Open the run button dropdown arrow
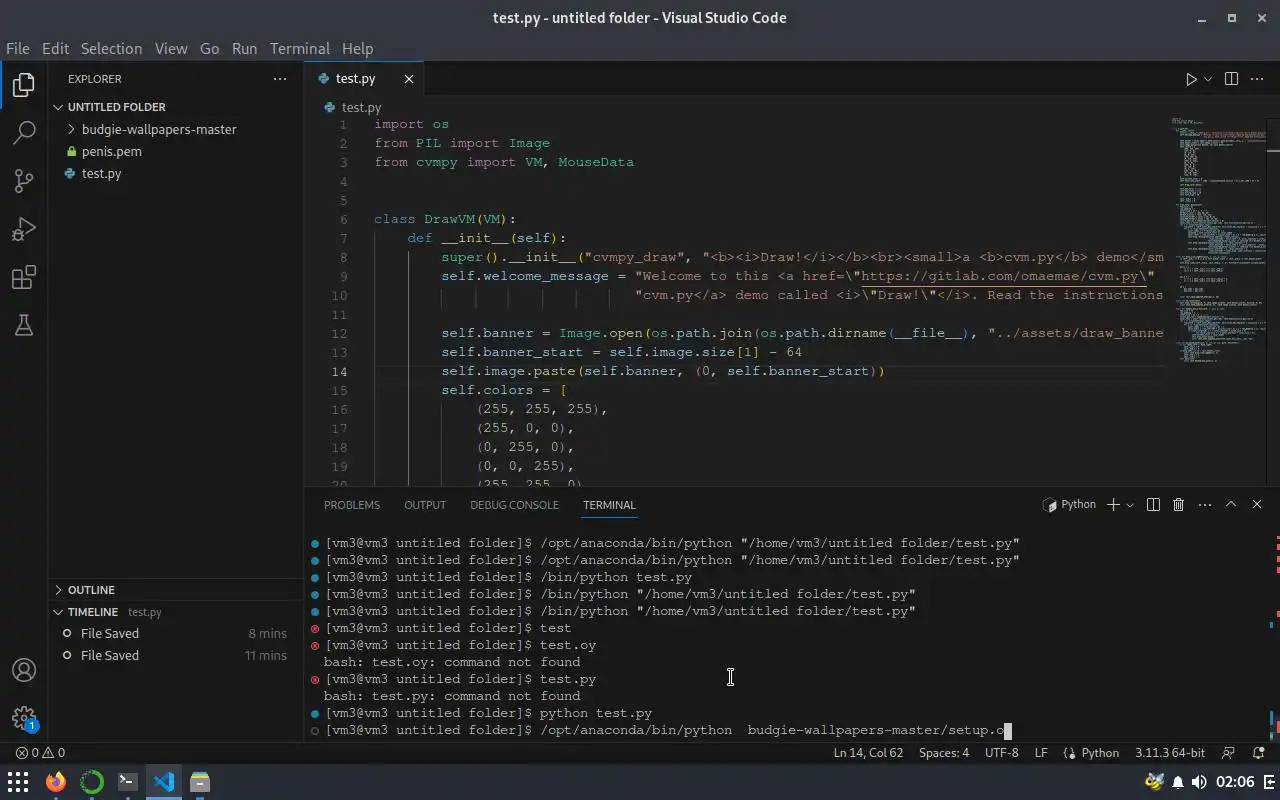Image resolution: width=1280 pixels, height=800 pixels. tap(1208, 79)
